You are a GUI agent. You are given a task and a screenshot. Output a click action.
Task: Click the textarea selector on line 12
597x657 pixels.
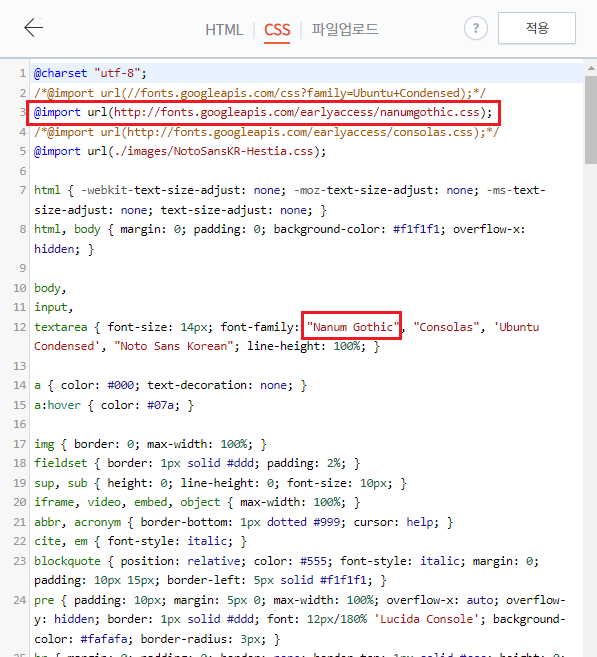click(60, 327)
